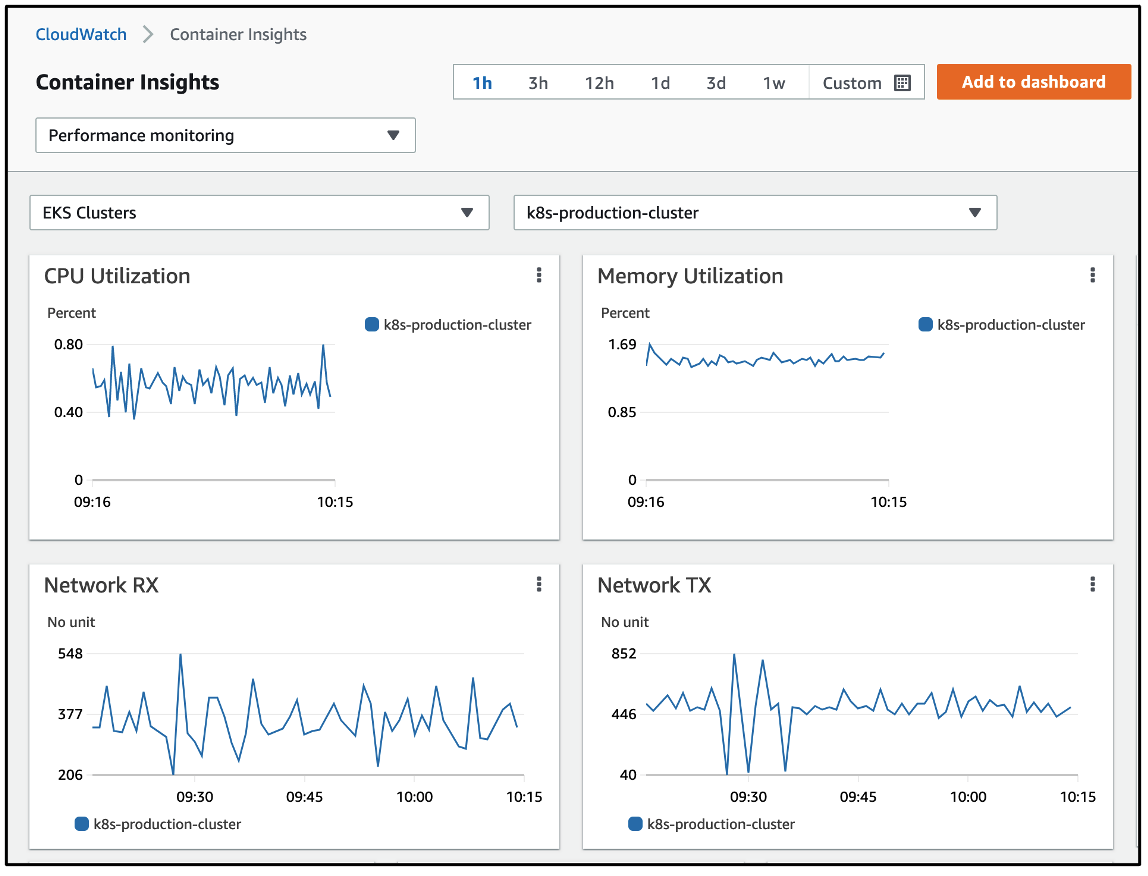Click the blue swatch in Network TX legend
Image resolution: width=1148 pixels, height=876 pixels.
click(633, 824)
